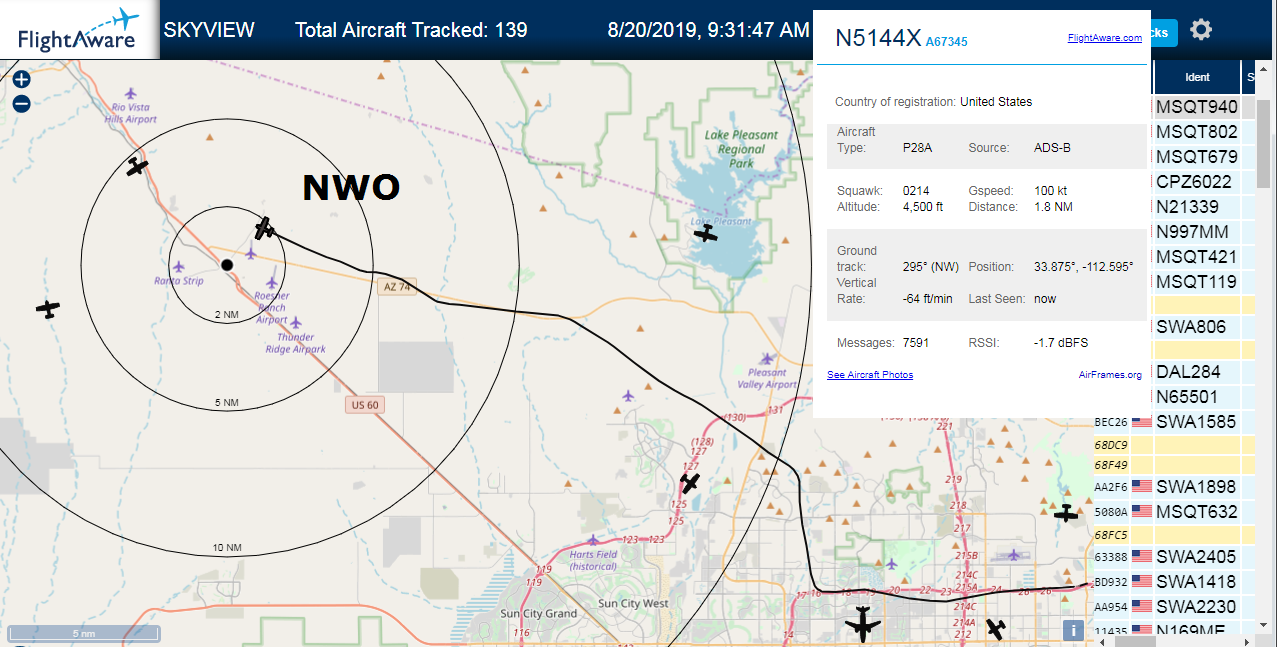Viewport: 1277px width, 647px height.
Task: Click the Pleasant Valley Airport symbol
Action: [767, 358]
